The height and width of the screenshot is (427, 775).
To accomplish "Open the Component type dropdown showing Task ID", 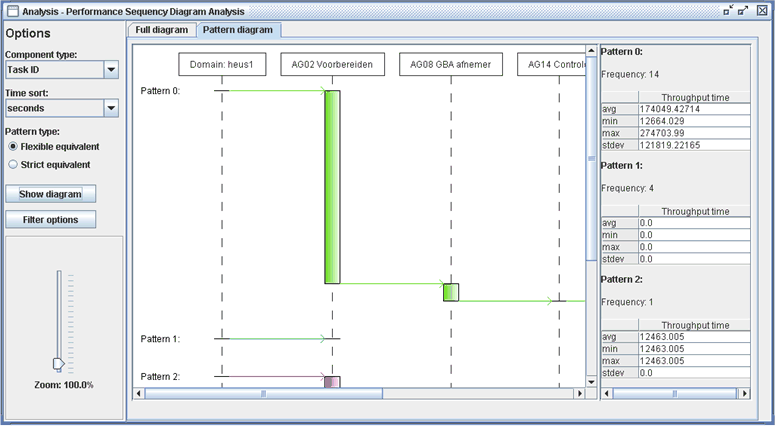I will click(111, 70).
